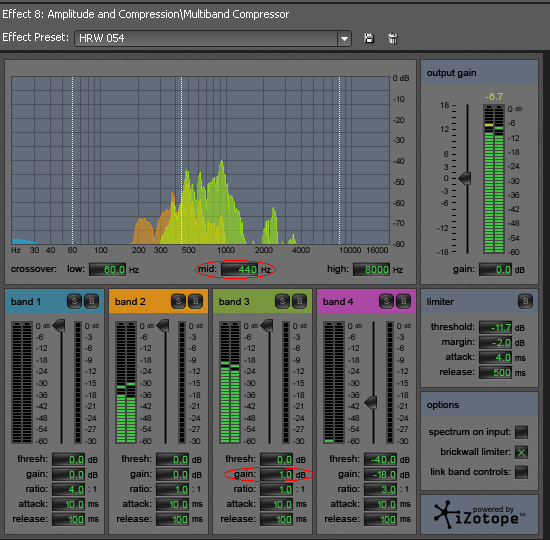The width and height of the screenshot is (550, 540).
Task: Click band 1 attack value field
Action: pyautogui.click(x=69, y=504)
